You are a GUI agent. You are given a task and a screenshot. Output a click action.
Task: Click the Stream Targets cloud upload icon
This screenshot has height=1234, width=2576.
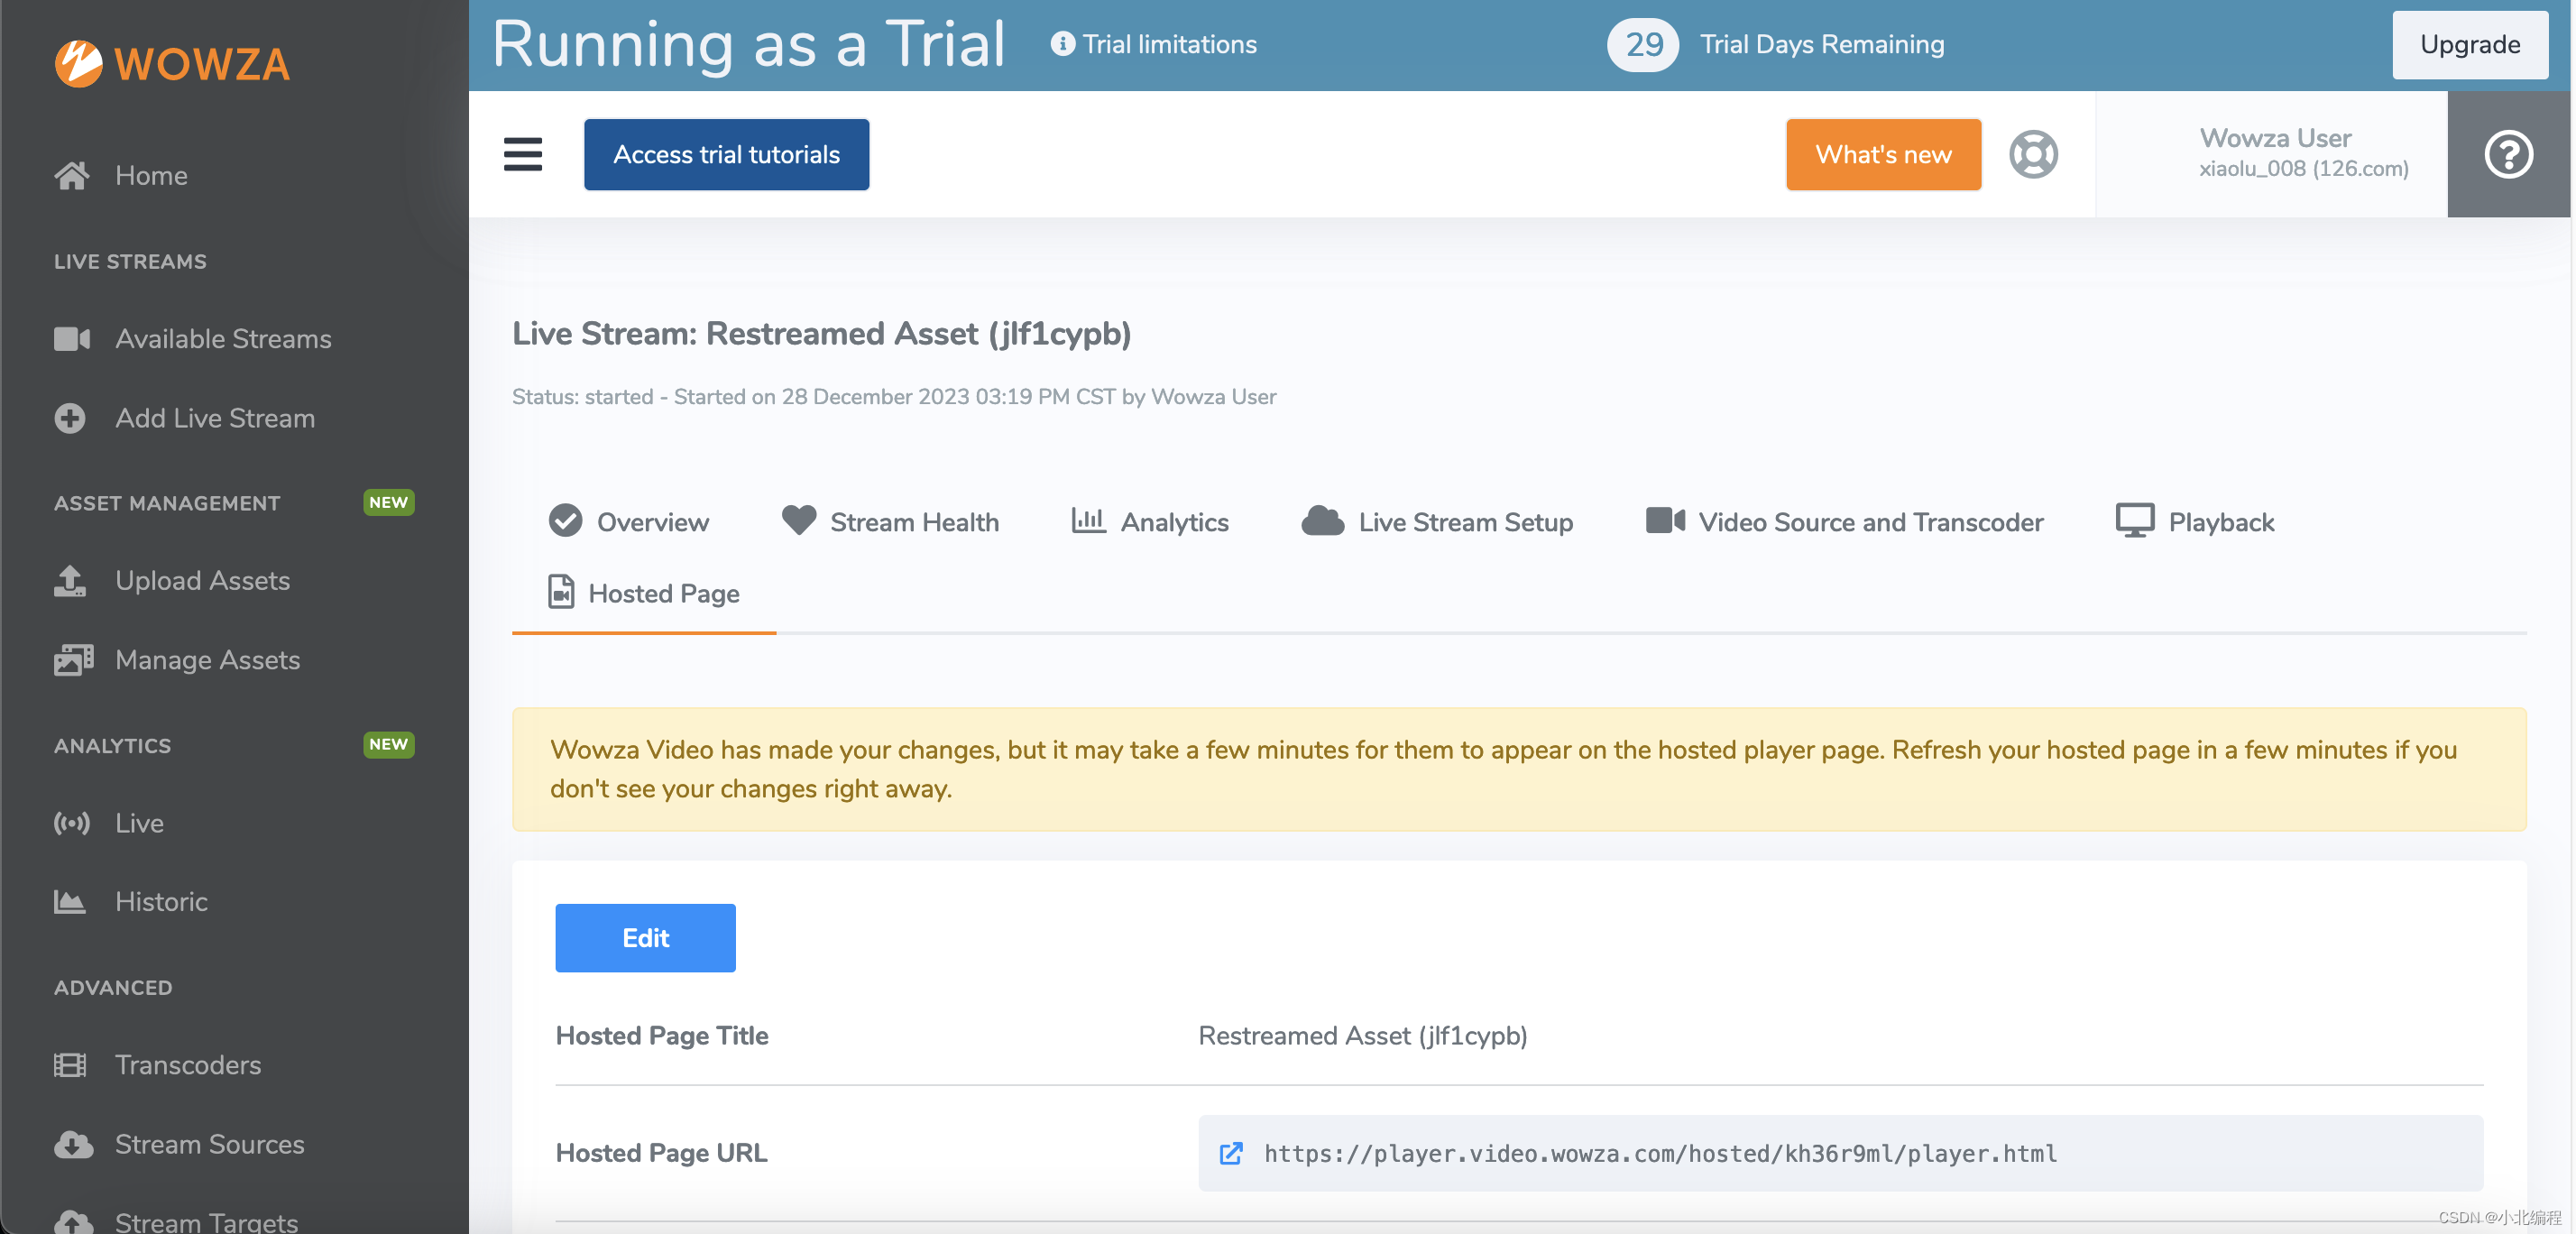[x=73, y=1222]
